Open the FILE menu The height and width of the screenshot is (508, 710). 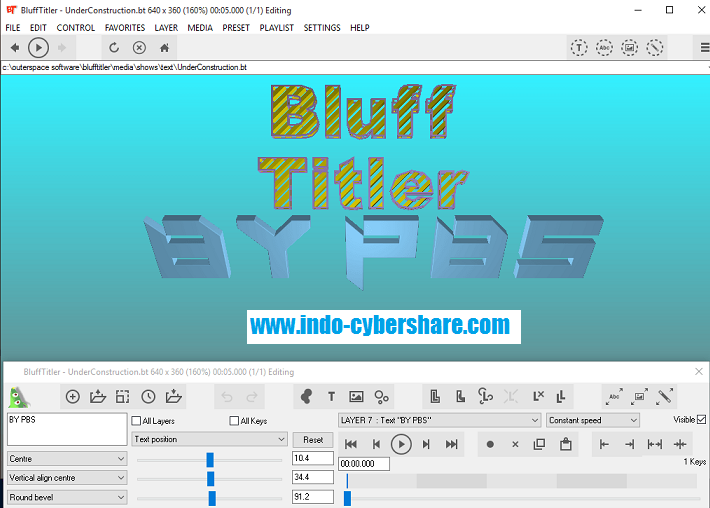pyautogui.click(x=13, y=28)
